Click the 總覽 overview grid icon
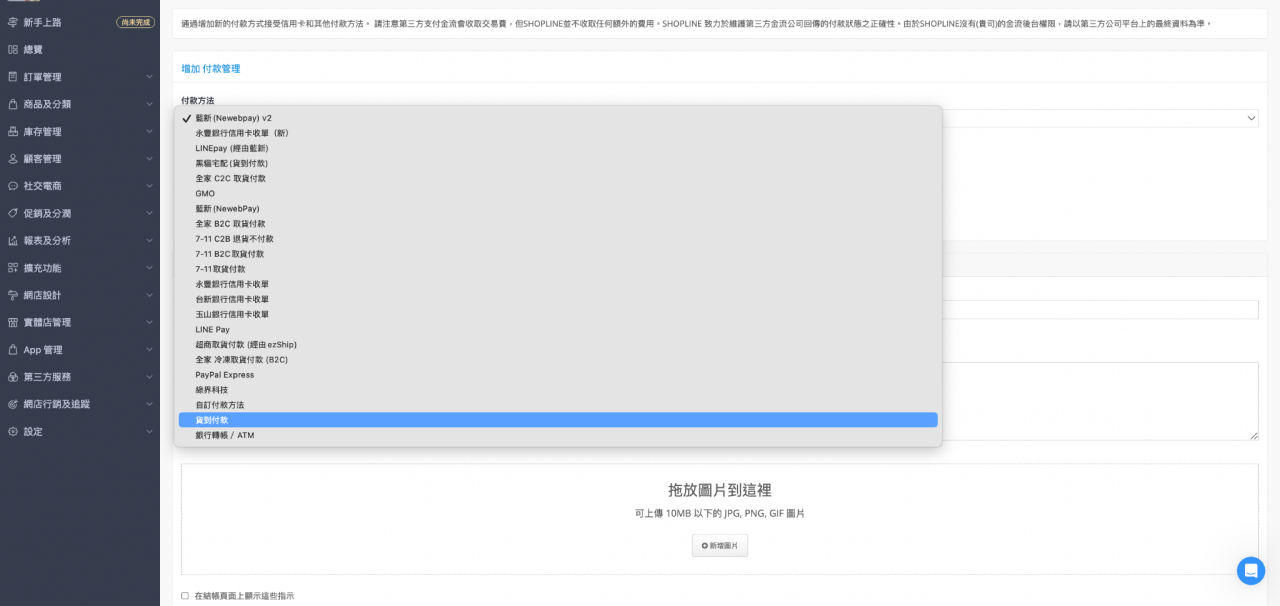This screenshot has width=1280, height=606. click(x=12, y=49)
